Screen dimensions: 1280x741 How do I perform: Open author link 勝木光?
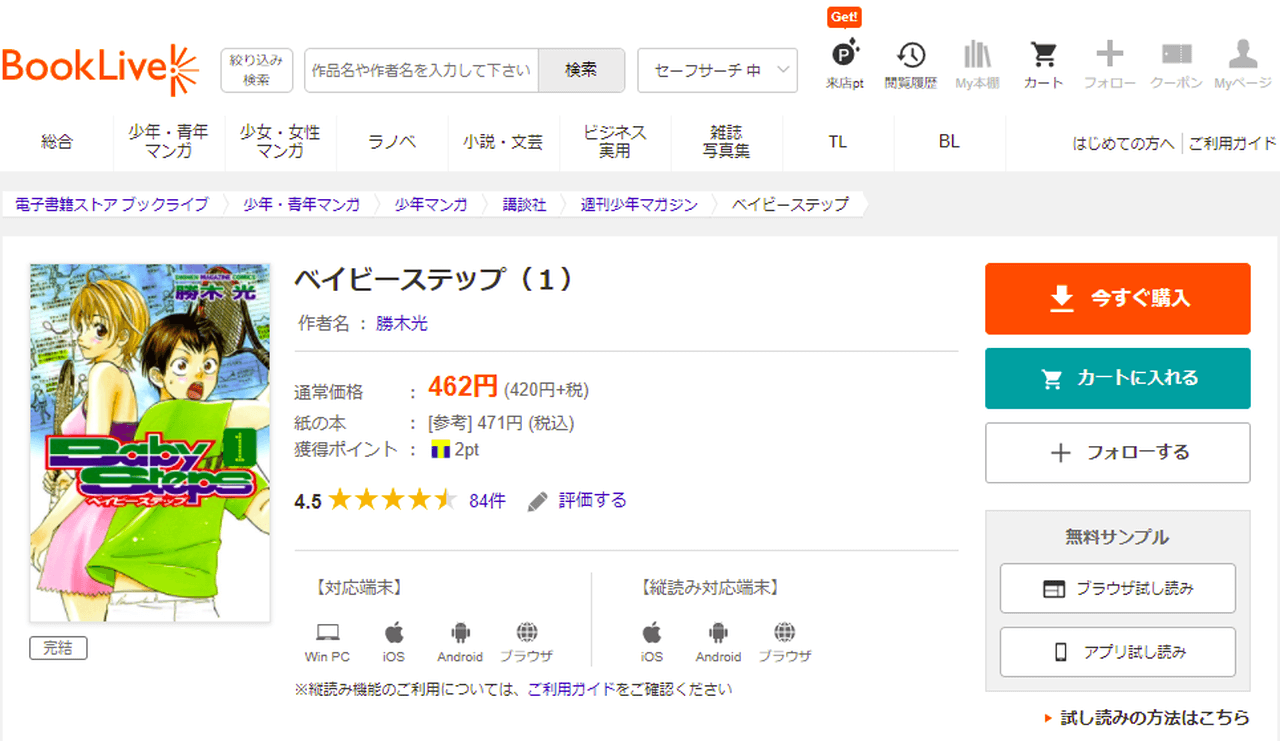click(x=402, y=324)
